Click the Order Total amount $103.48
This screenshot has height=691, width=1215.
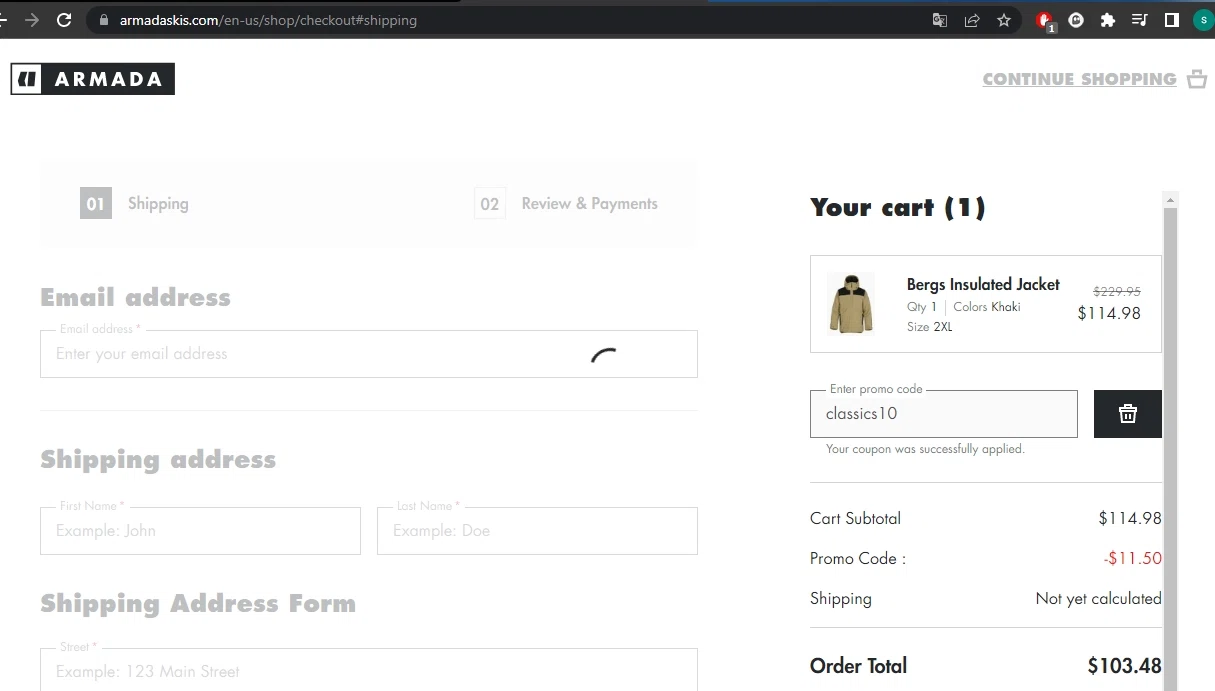pyautogui.click(x=1124, y=666)
